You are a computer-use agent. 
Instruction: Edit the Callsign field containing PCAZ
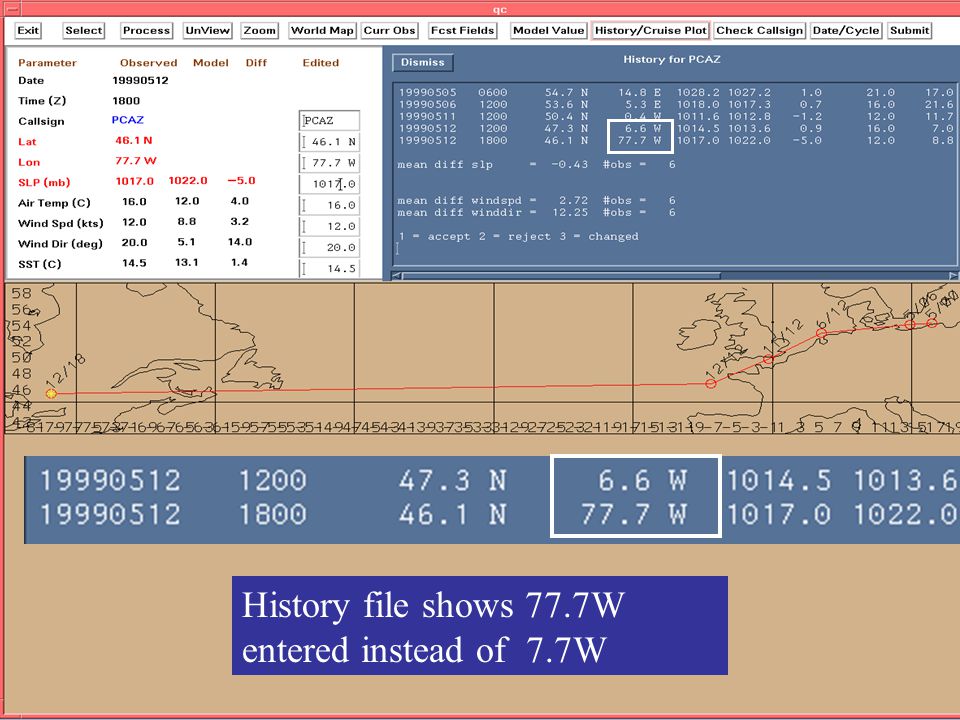click(329, 121)
